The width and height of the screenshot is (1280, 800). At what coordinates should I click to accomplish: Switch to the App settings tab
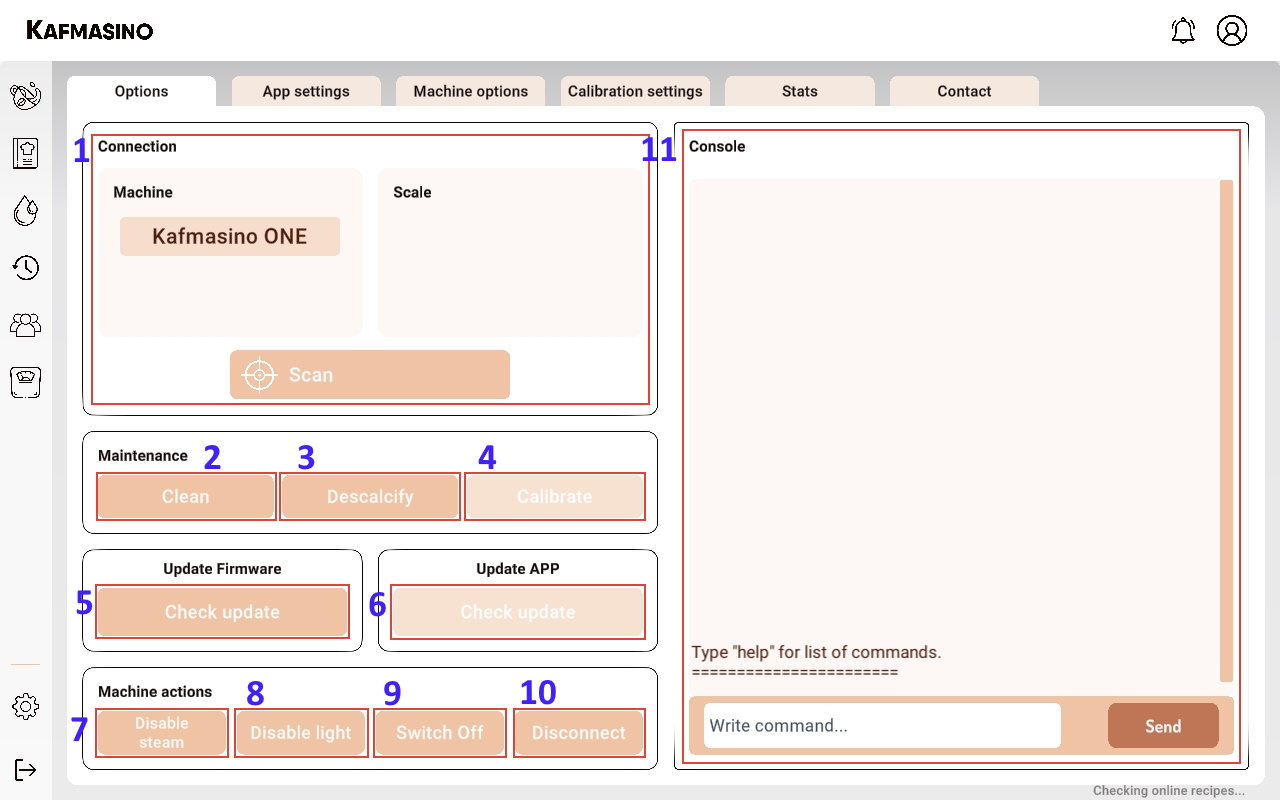click(x=306, y=91)
